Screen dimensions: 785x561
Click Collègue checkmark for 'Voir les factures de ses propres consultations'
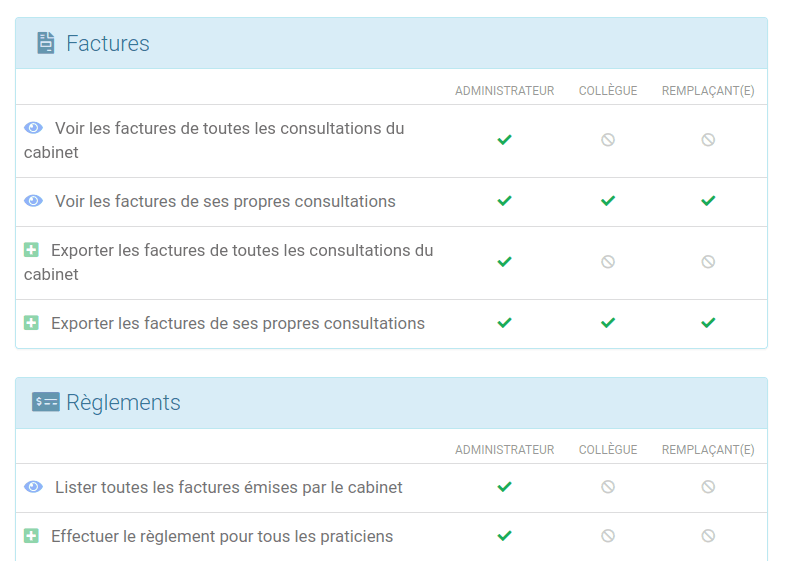(608, 201)
